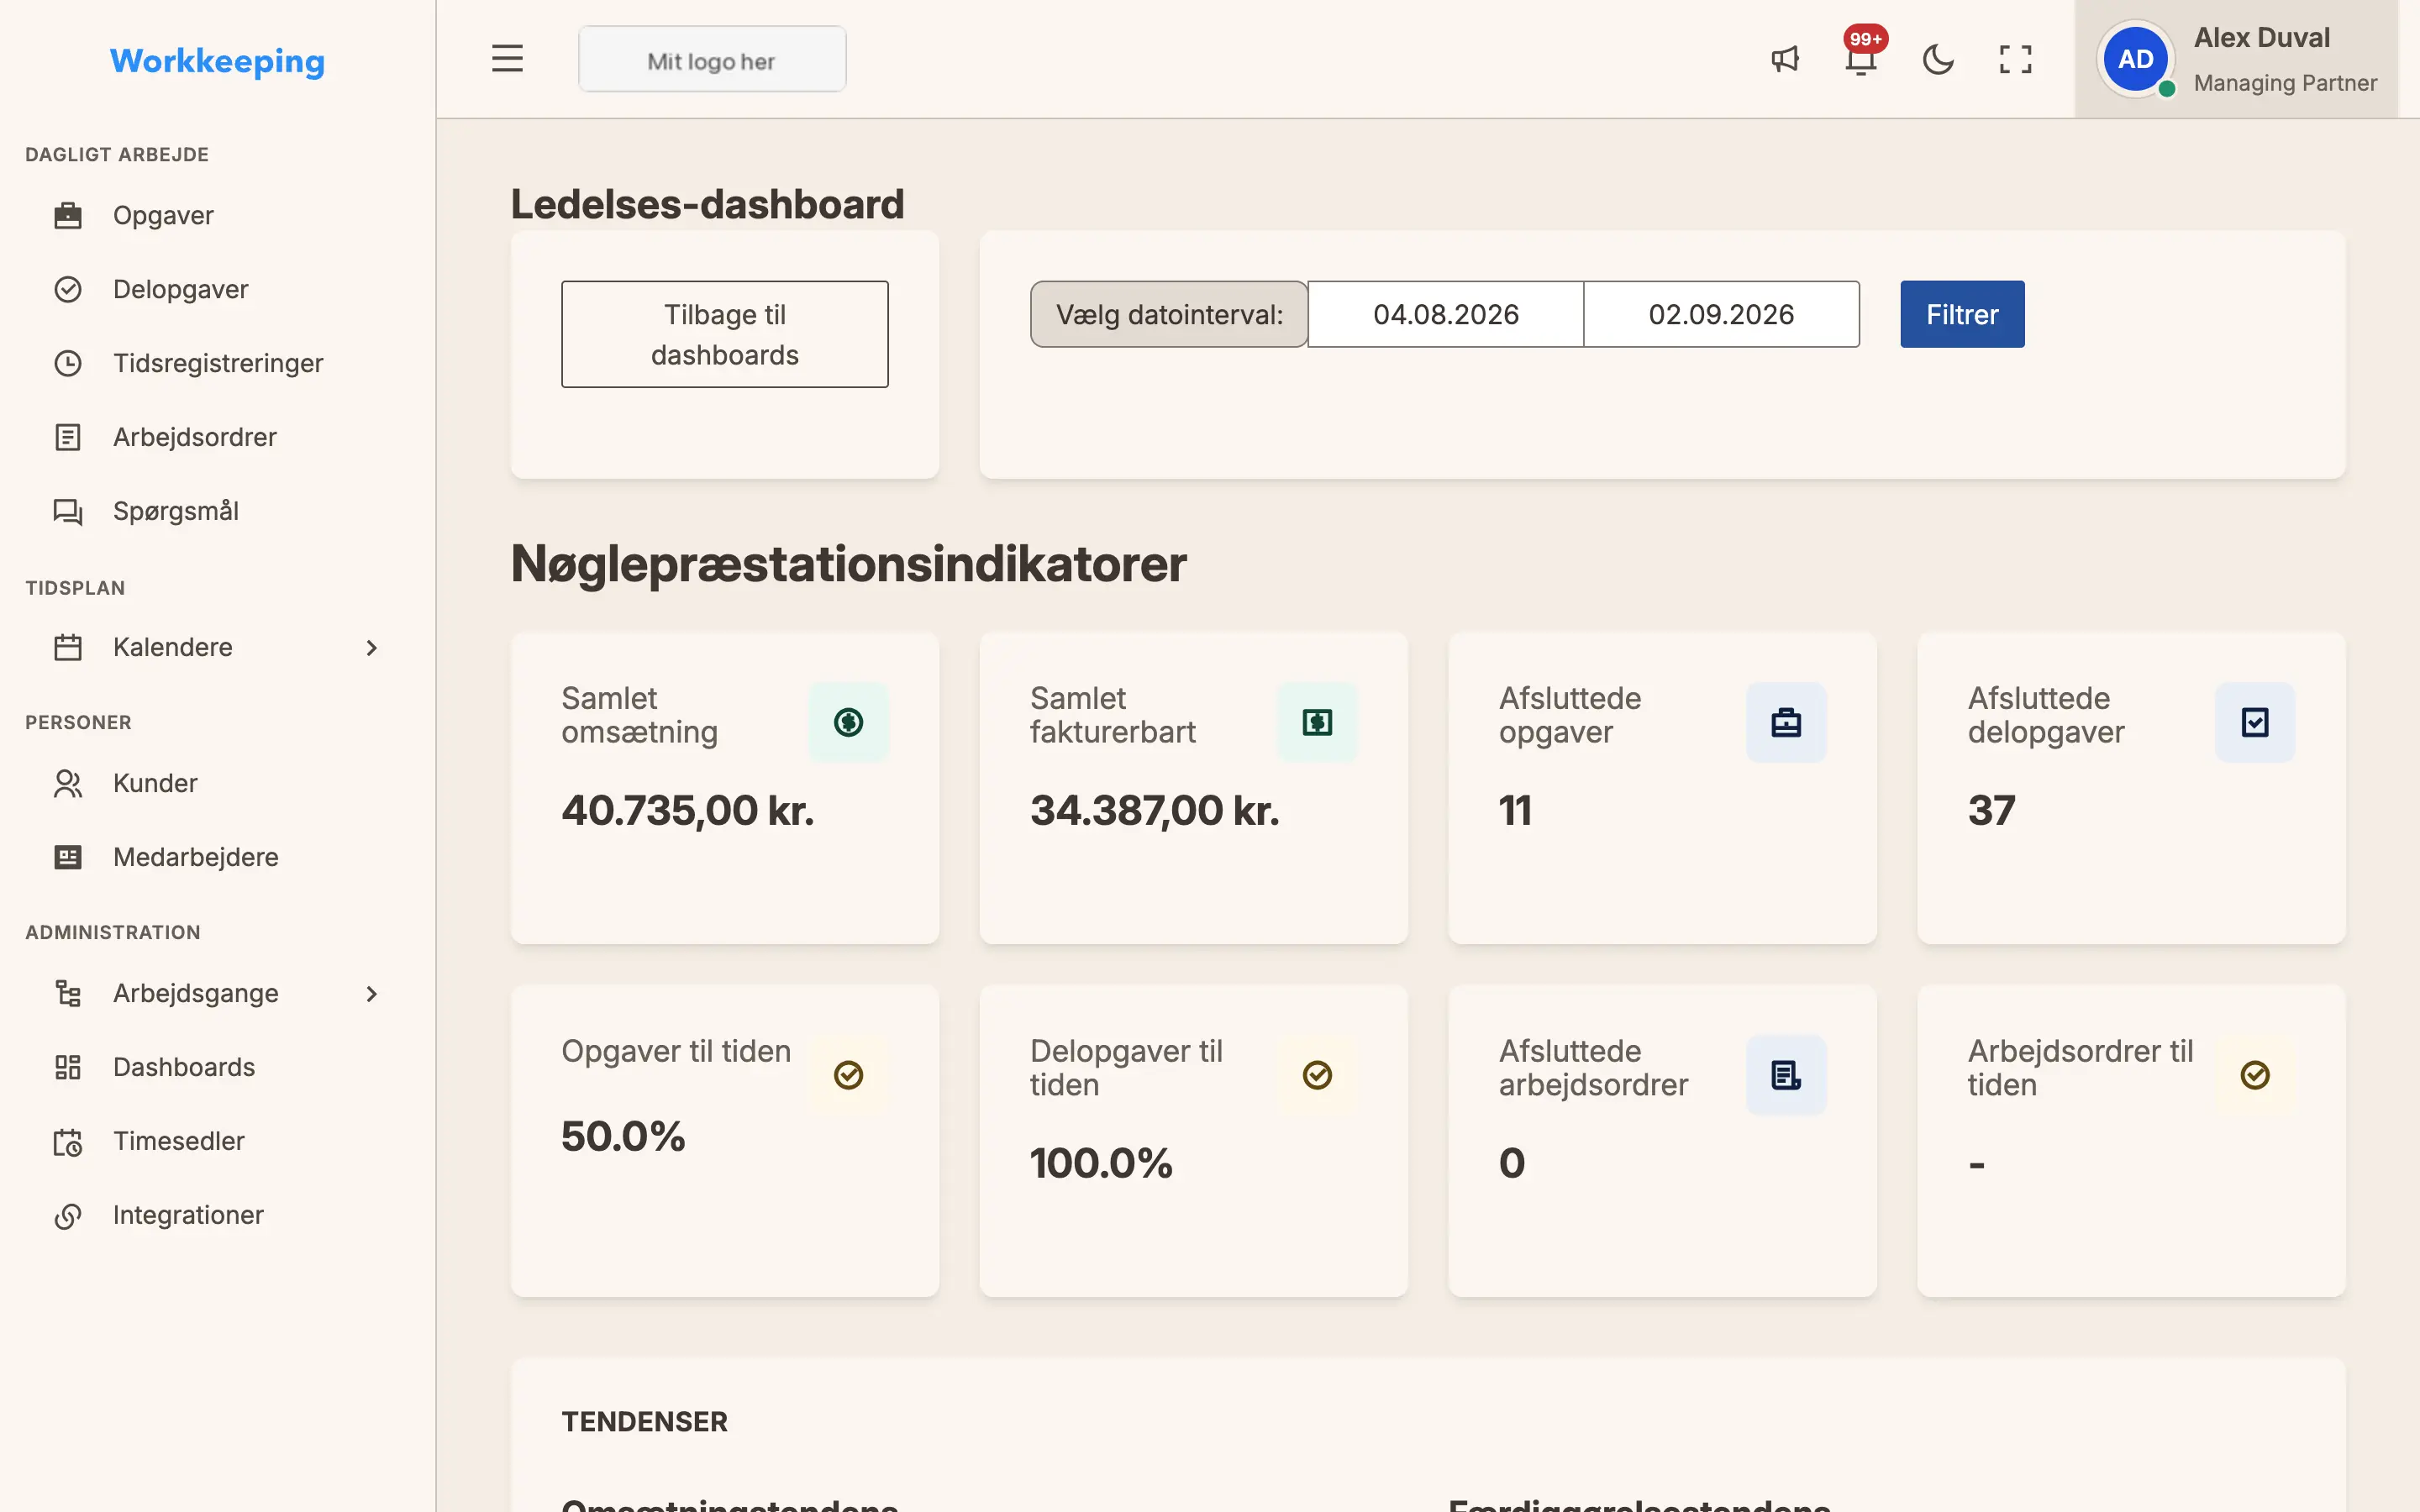Viewport: 2420px width, 1512px height.
Task: Click the Integrationer link icon
Action: [x=68, y=1215]
